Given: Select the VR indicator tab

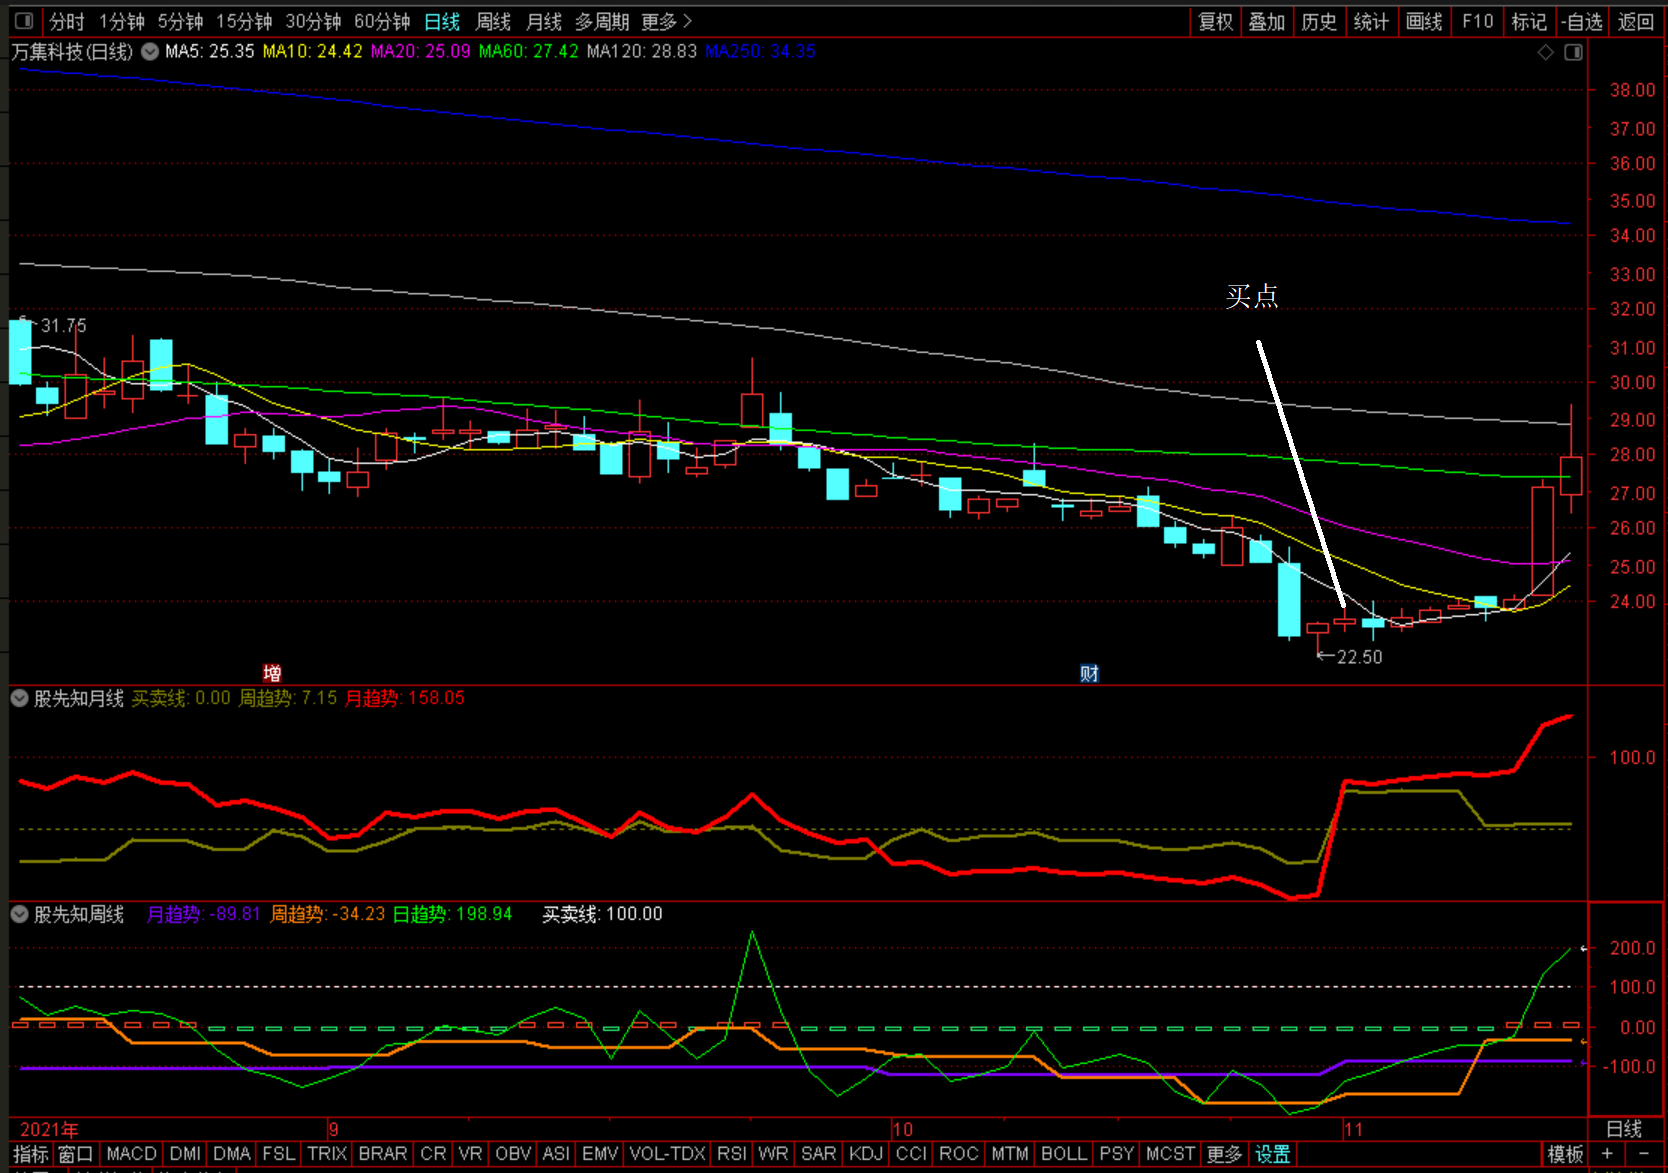Looking at the screenshot, I should tap(470, 1154).
